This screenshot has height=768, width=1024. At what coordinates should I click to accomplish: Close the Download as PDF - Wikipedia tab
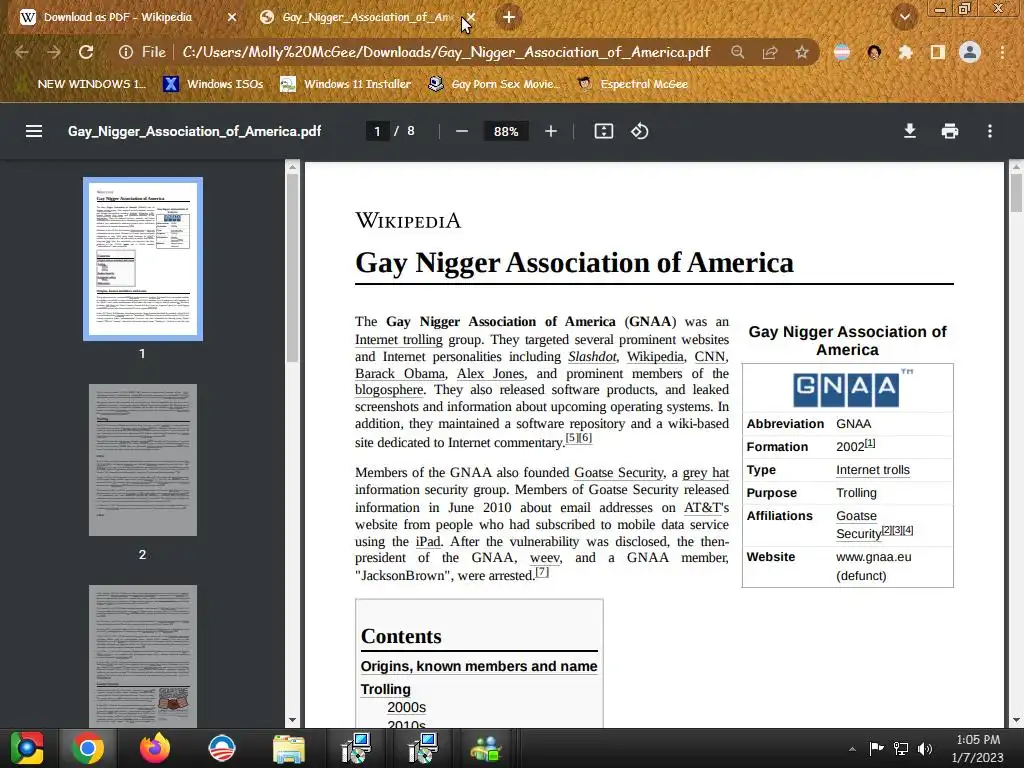point(232,18)
